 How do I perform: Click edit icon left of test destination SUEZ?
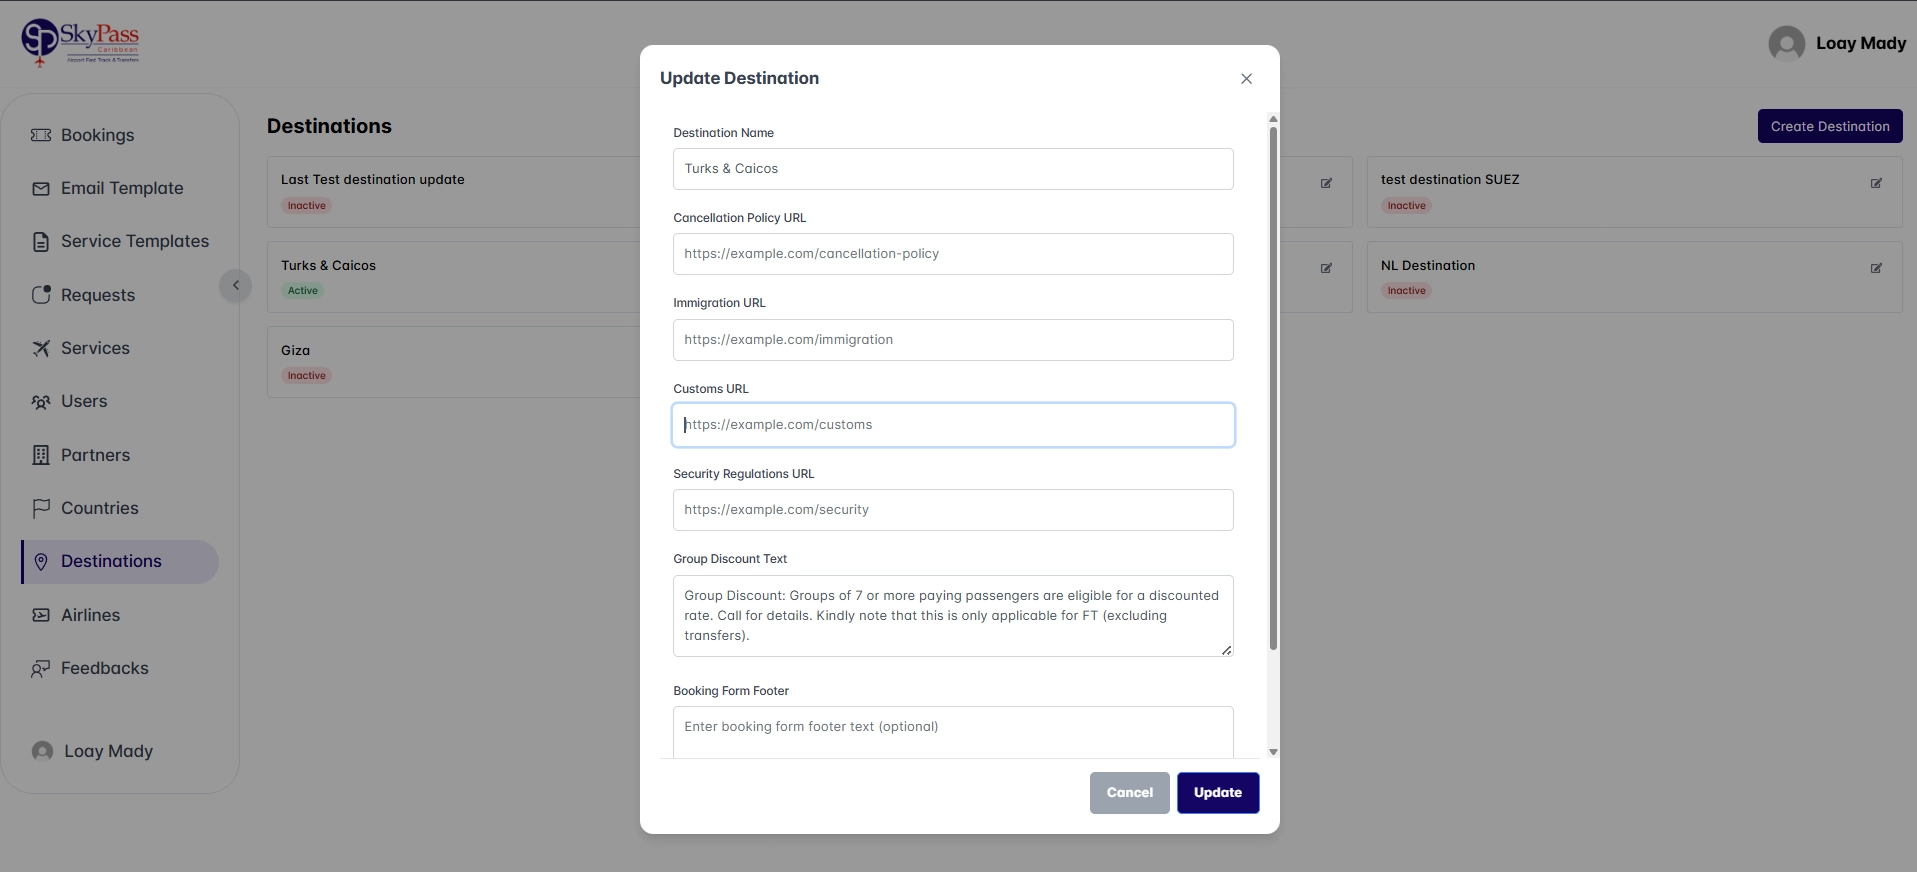[x=1326, y=183]
